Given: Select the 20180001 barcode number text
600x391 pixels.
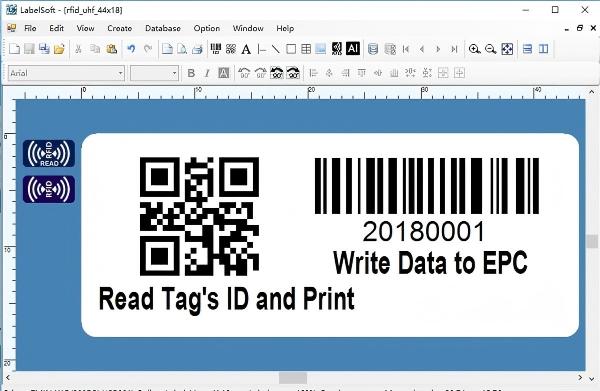Looking at the screenshot, I should tap(423, 231).
